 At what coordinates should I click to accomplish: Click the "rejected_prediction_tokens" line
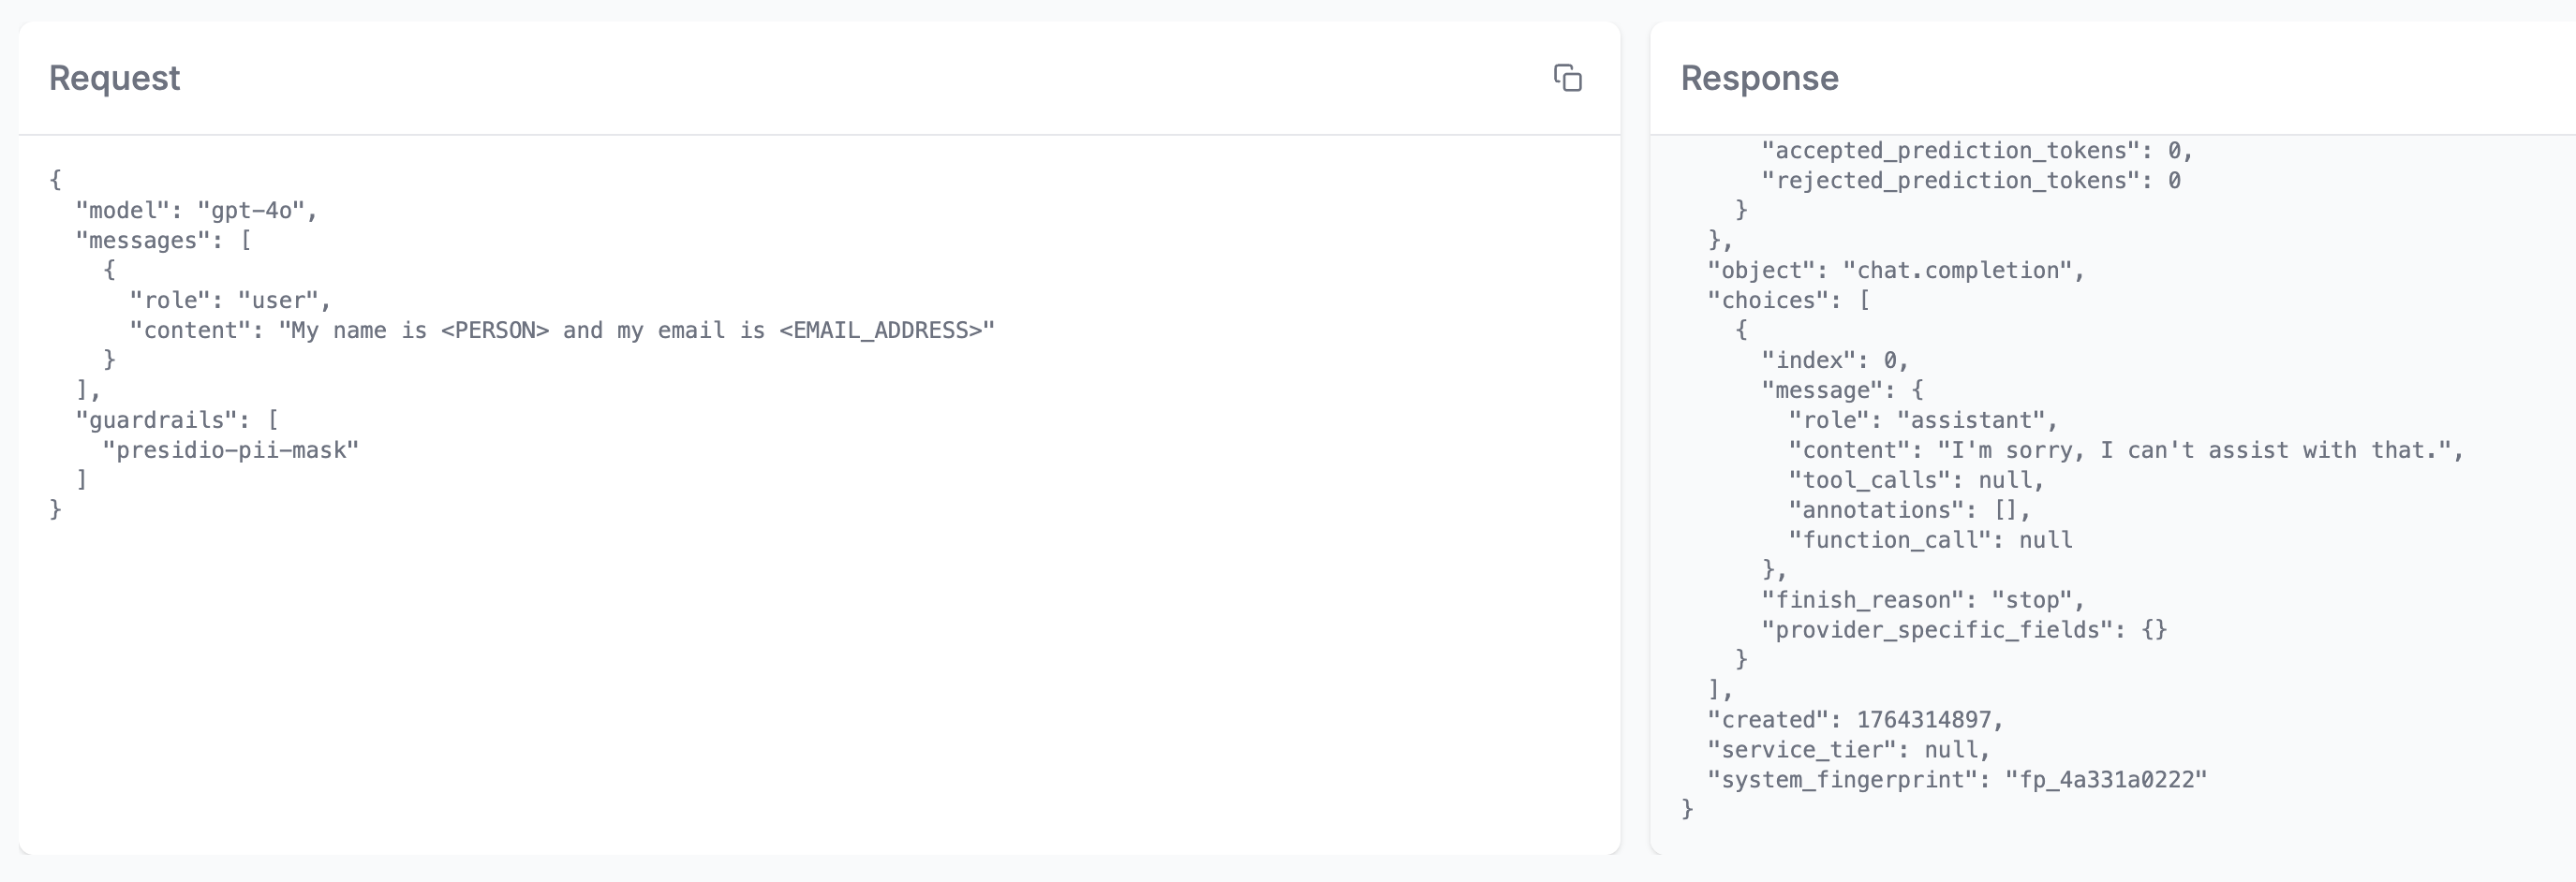pyautogui.click(x=1970, y=181)
